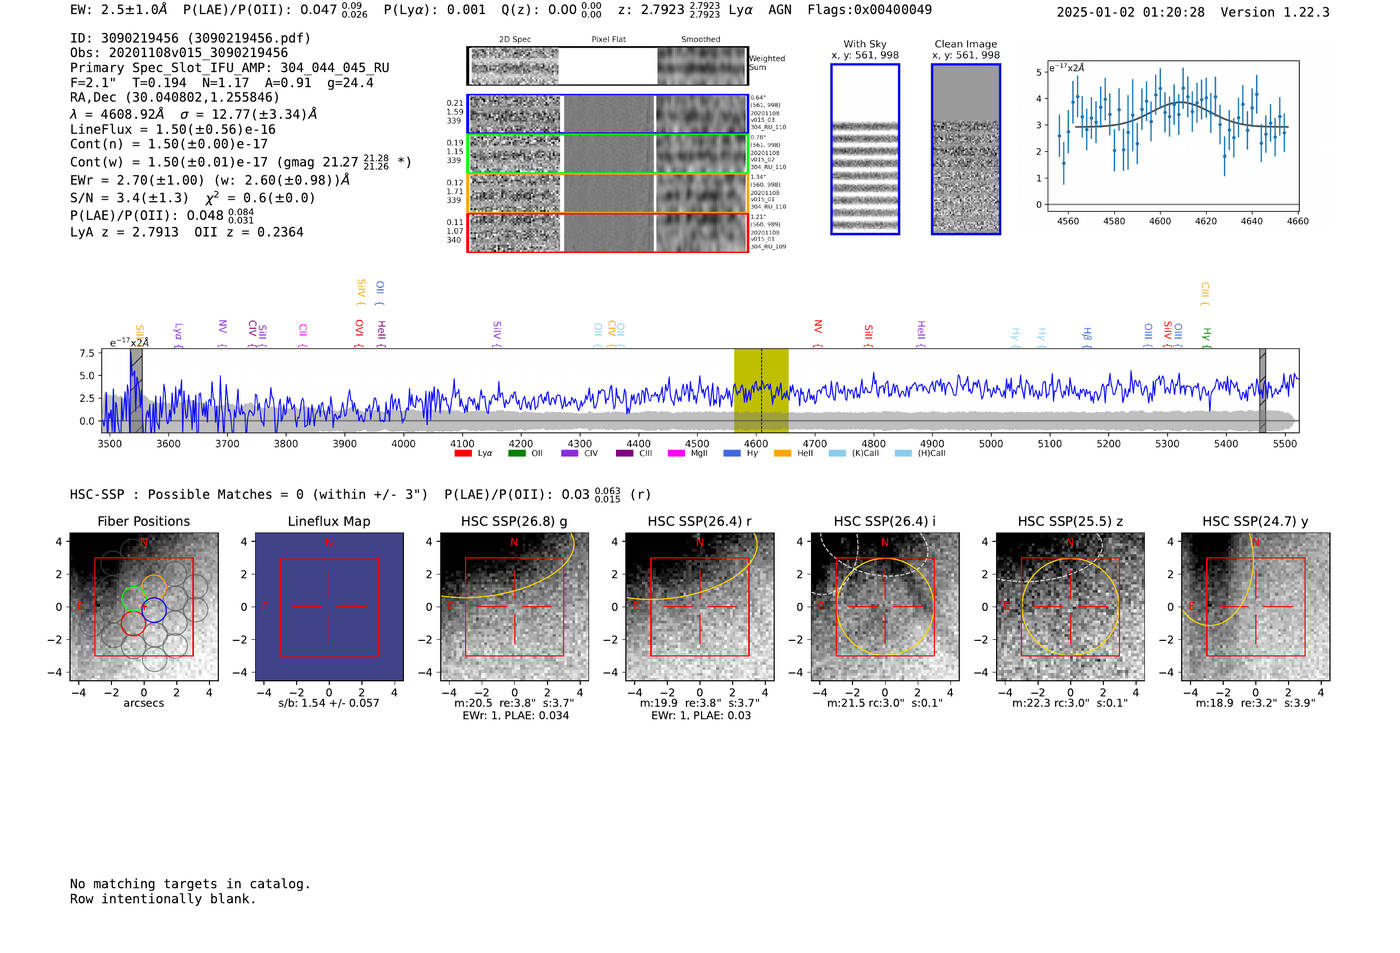The width and height of the screenshot is (1400, 953).
Task: Click the yellow highlighted band near 4600 Å
Action: click(761, 390)
